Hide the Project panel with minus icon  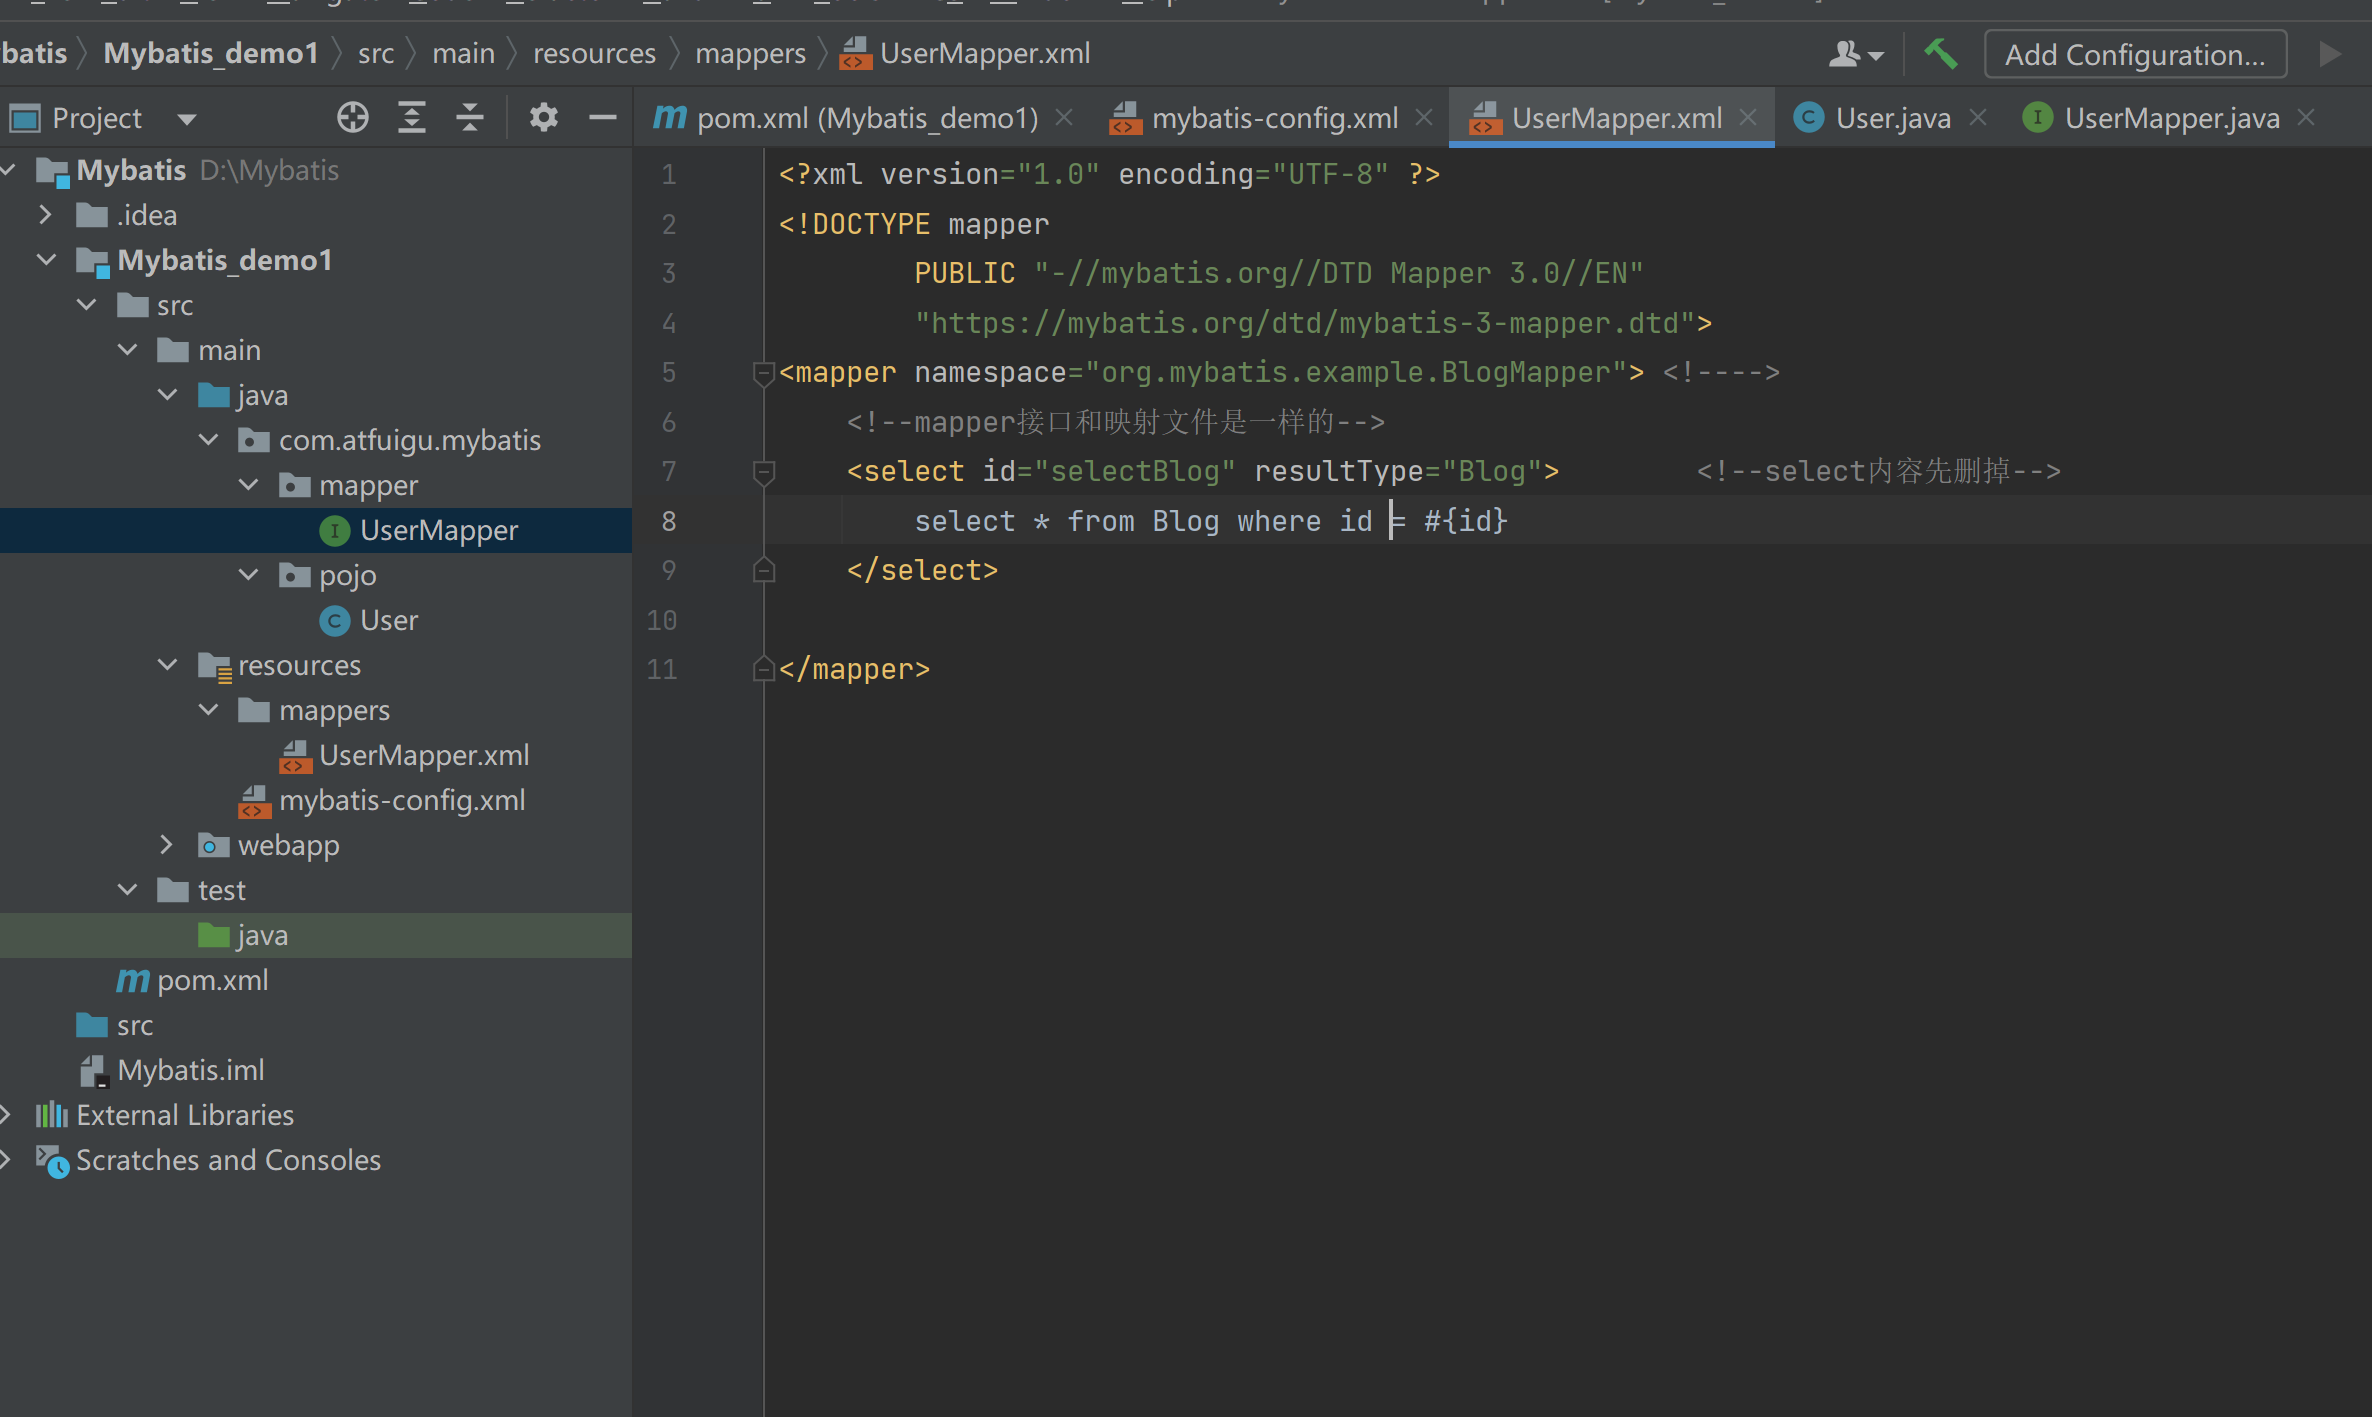(x=602, y=118)
